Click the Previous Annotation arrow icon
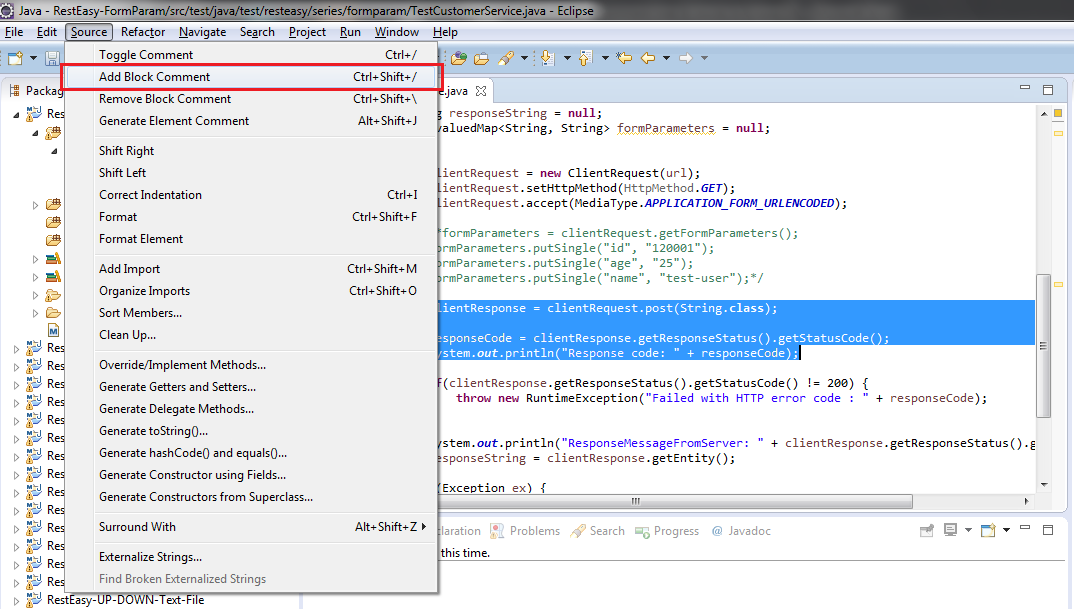The image size is (1074, 609). (586, 58)
